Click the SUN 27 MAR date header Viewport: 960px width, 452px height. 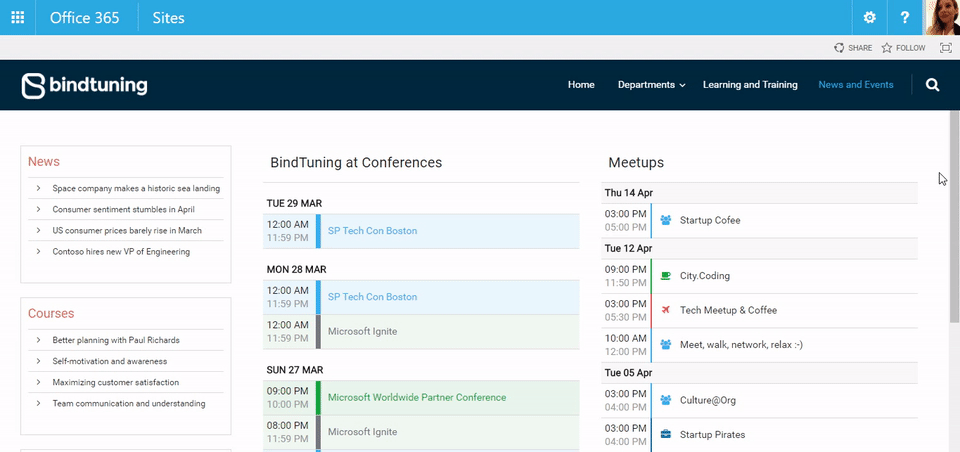tap(295, 370)
